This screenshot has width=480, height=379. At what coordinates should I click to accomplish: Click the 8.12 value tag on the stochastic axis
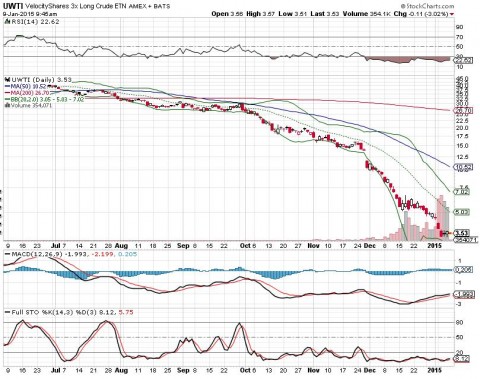(x=462, y=359)
